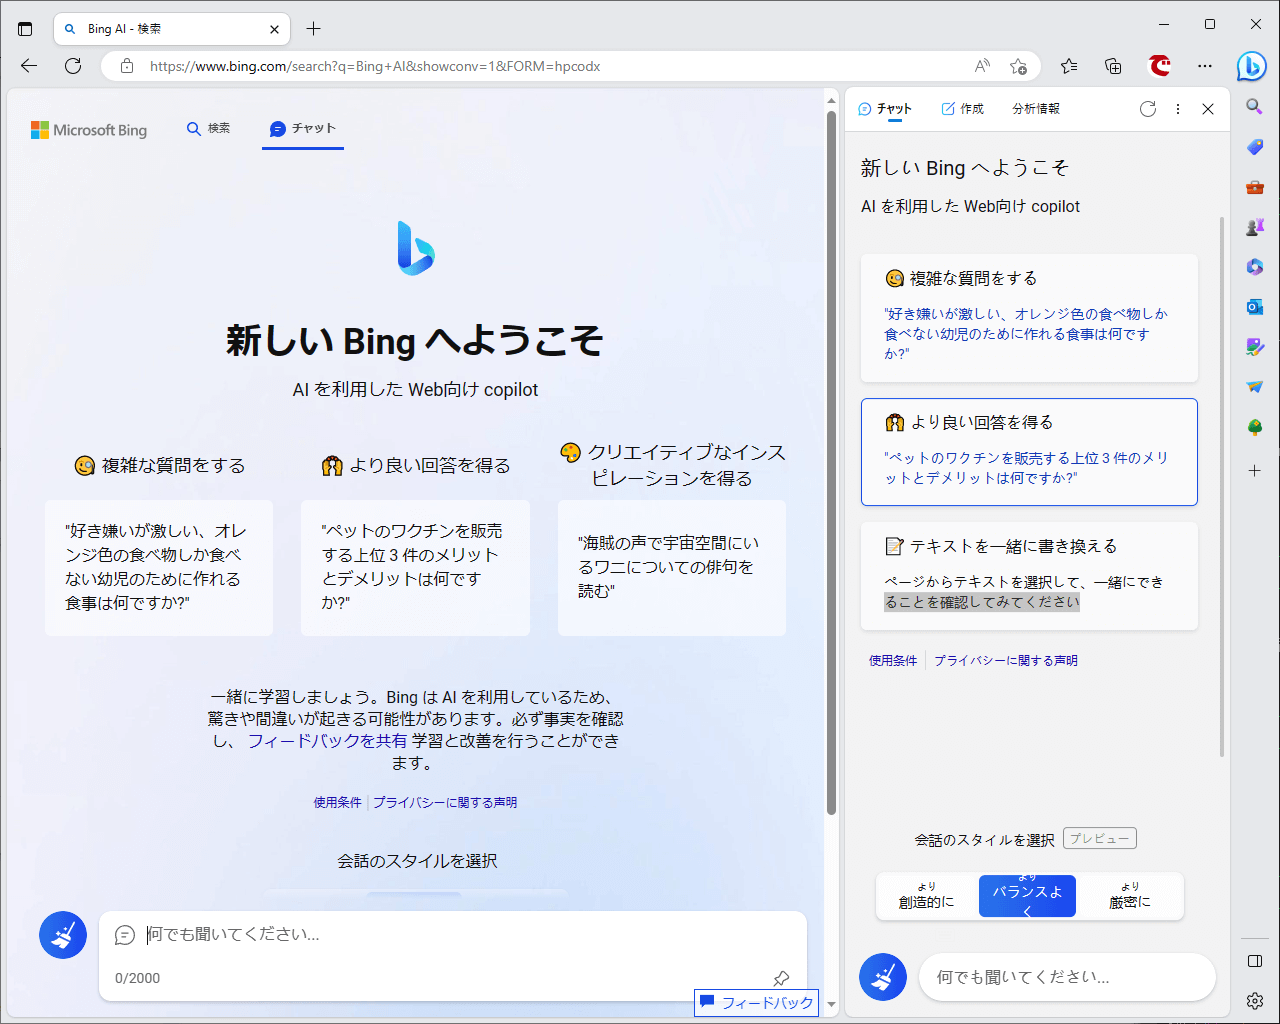The height and width of the screenshot is (1024, 1280).
Task: Send feedback via フィードバック button
Action: (x=756, y=1003)
